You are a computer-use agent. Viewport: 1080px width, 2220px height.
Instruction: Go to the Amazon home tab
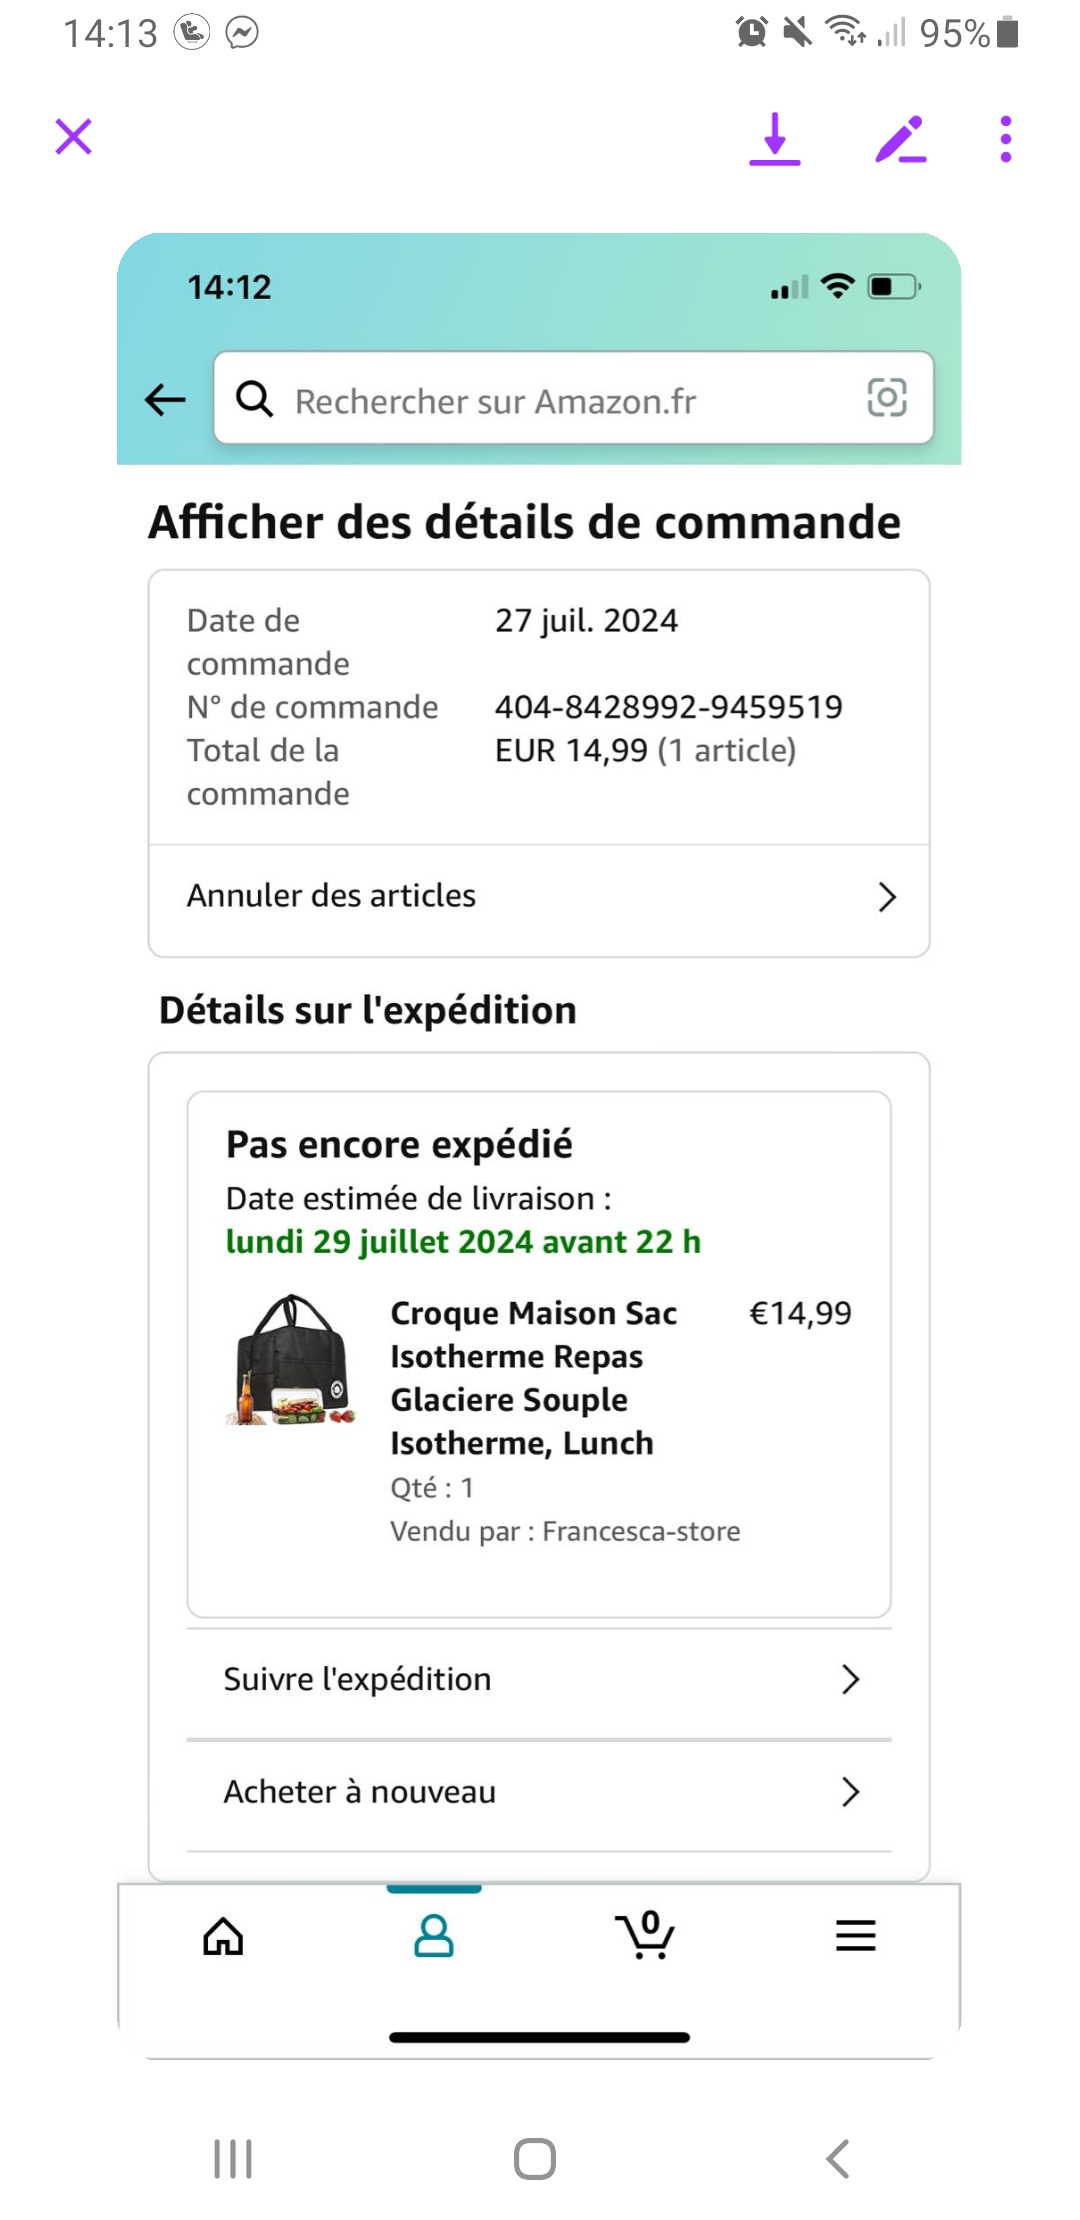223,1937
